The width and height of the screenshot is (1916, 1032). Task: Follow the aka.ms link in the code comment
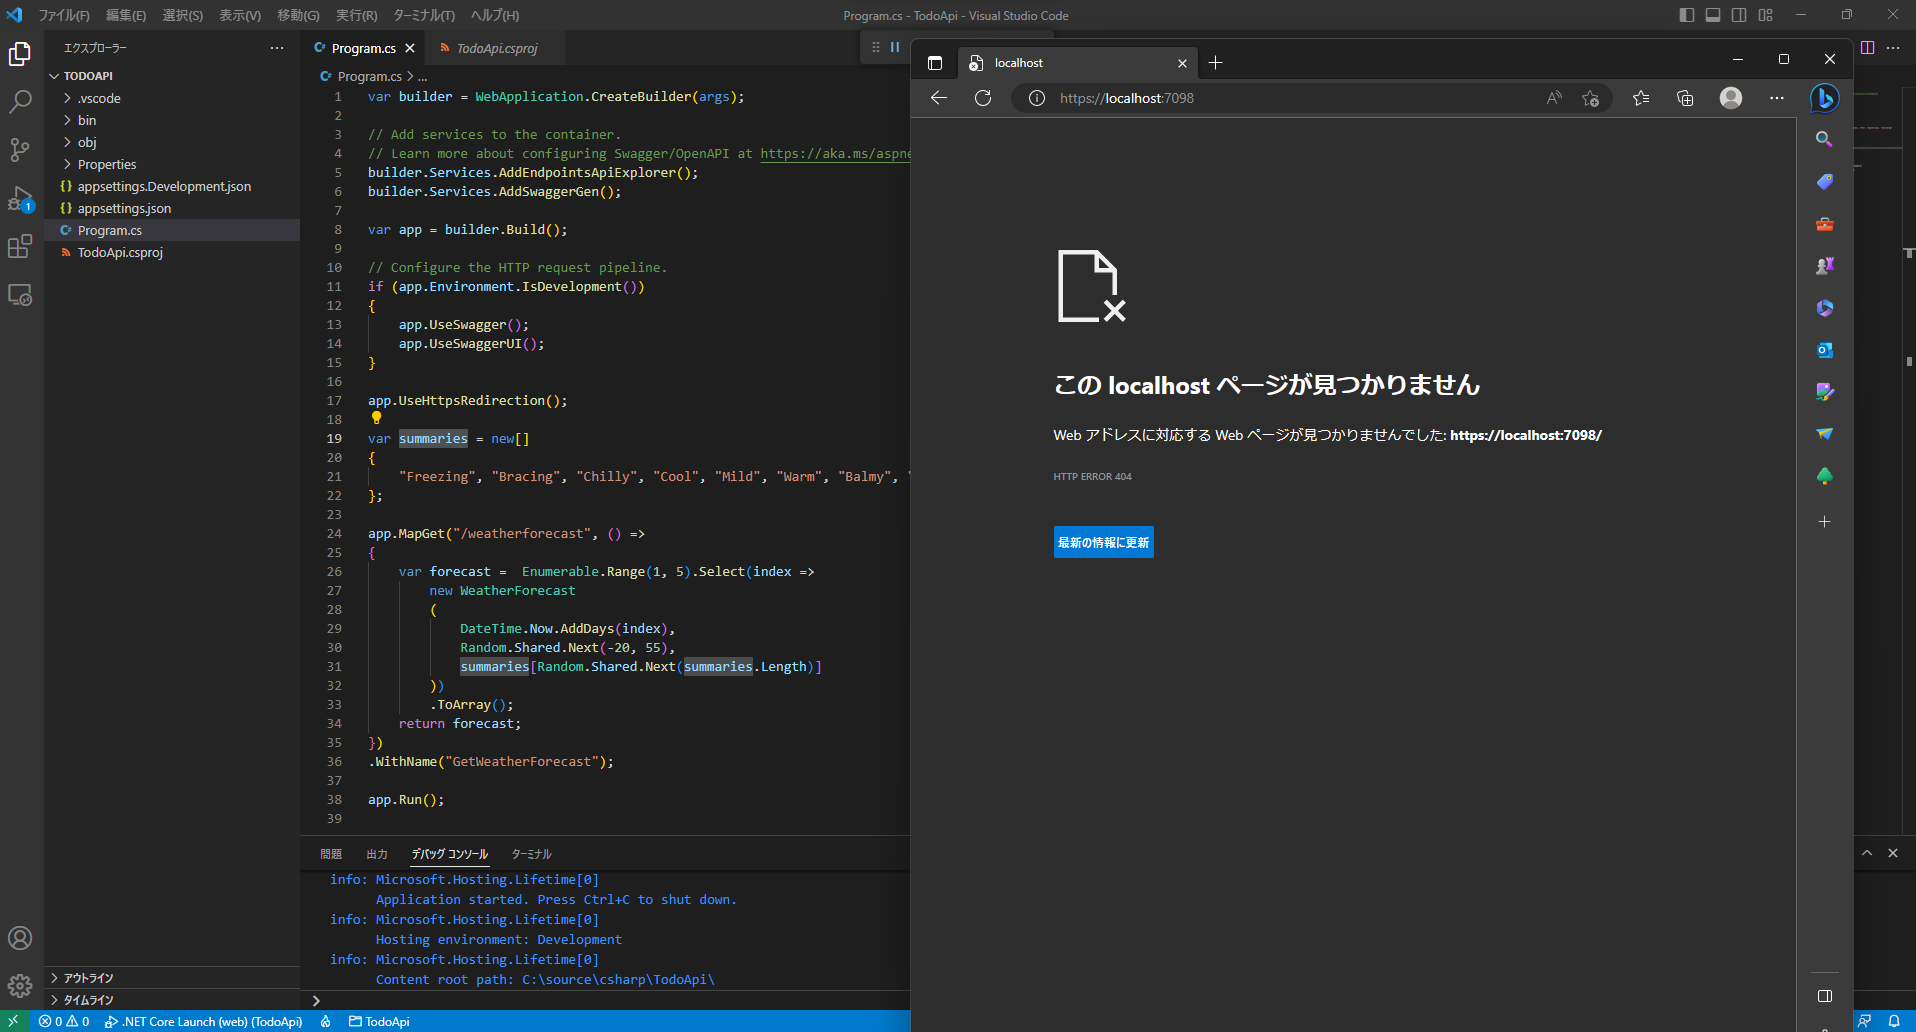click(x=834, y=153)
